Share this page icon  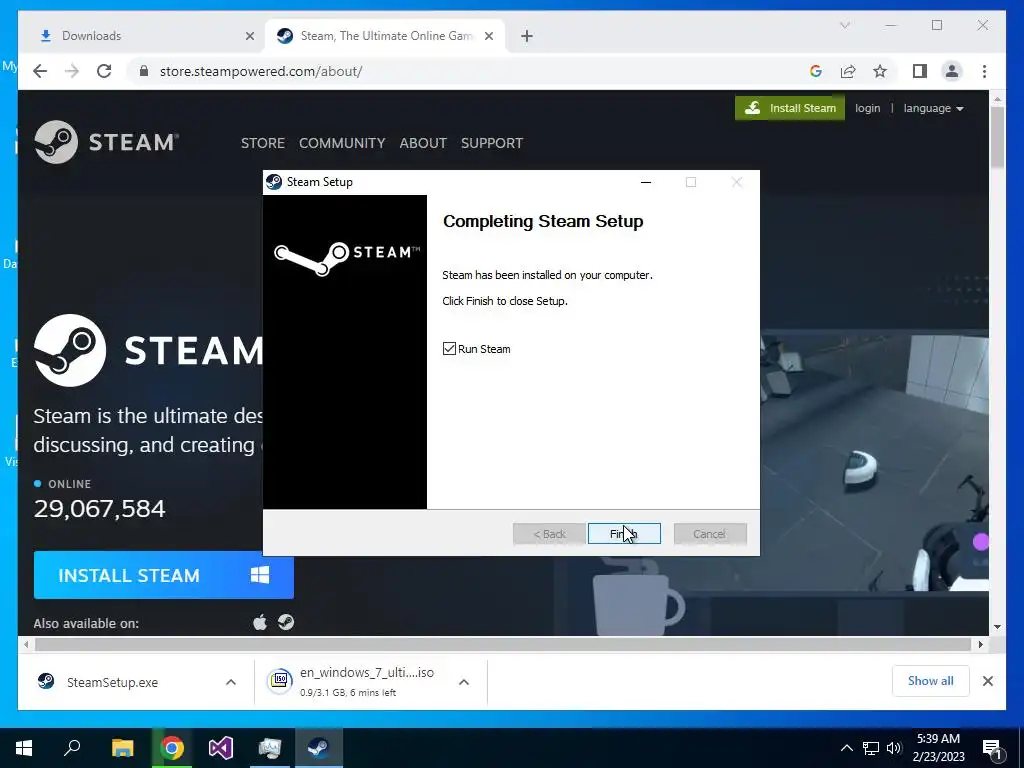click(848, 71)
